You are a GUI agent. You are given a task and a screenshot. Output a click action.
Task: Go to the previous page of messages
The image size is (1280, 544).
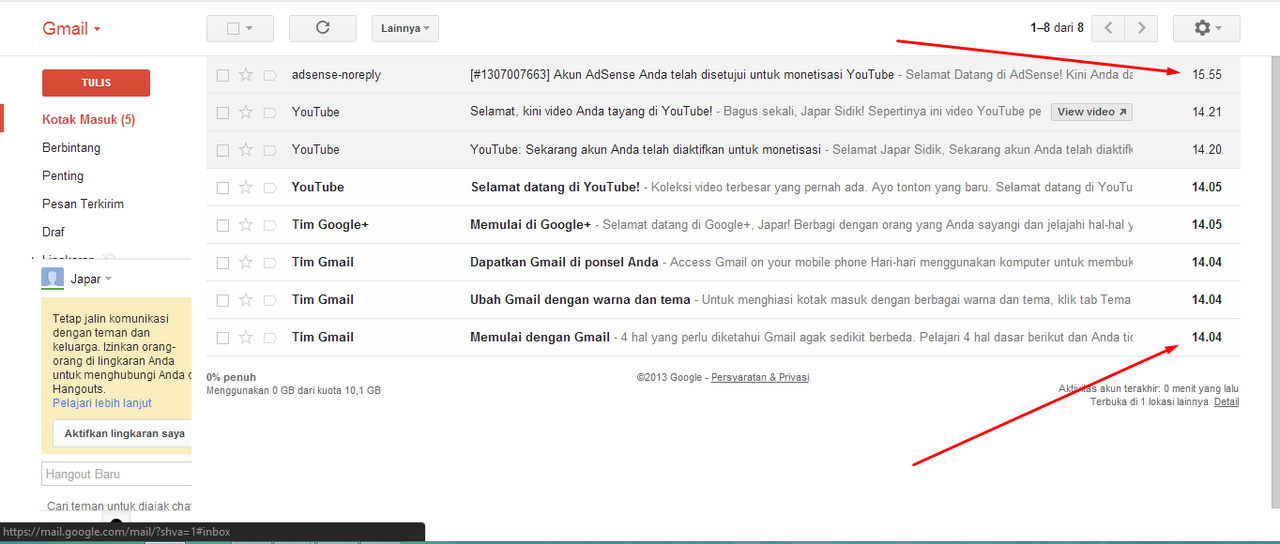[1108, 28]
